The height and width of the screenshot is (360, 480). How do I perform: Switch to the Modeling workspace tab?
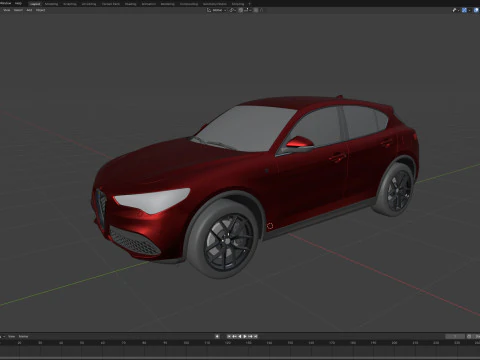tap(51, 4)
